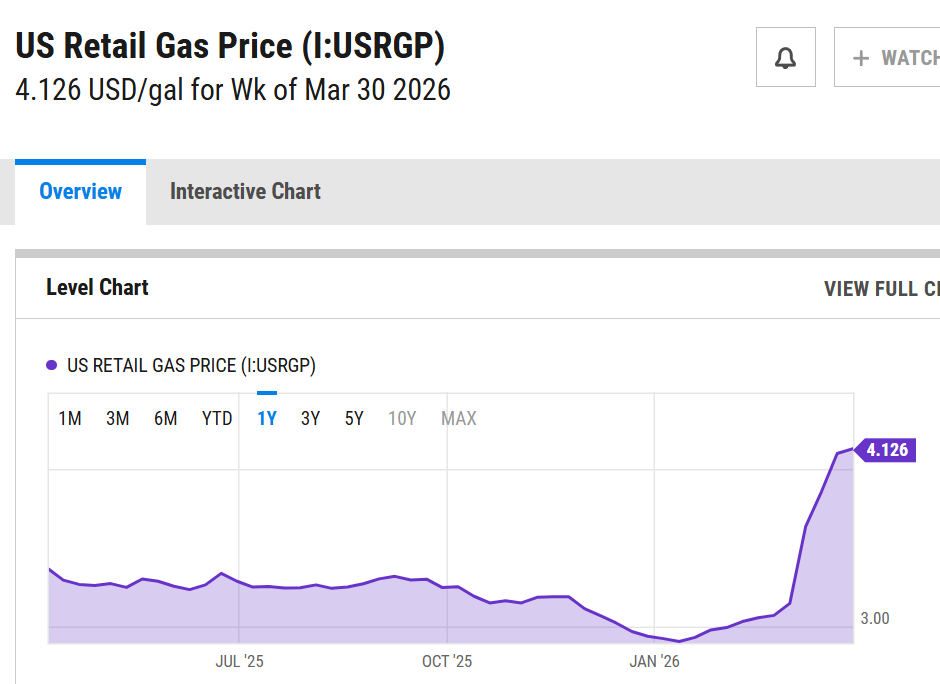Click the US RETAIL GAS PRICE legend label
This screenshot has width=940, height=684.
coord(191,365)
